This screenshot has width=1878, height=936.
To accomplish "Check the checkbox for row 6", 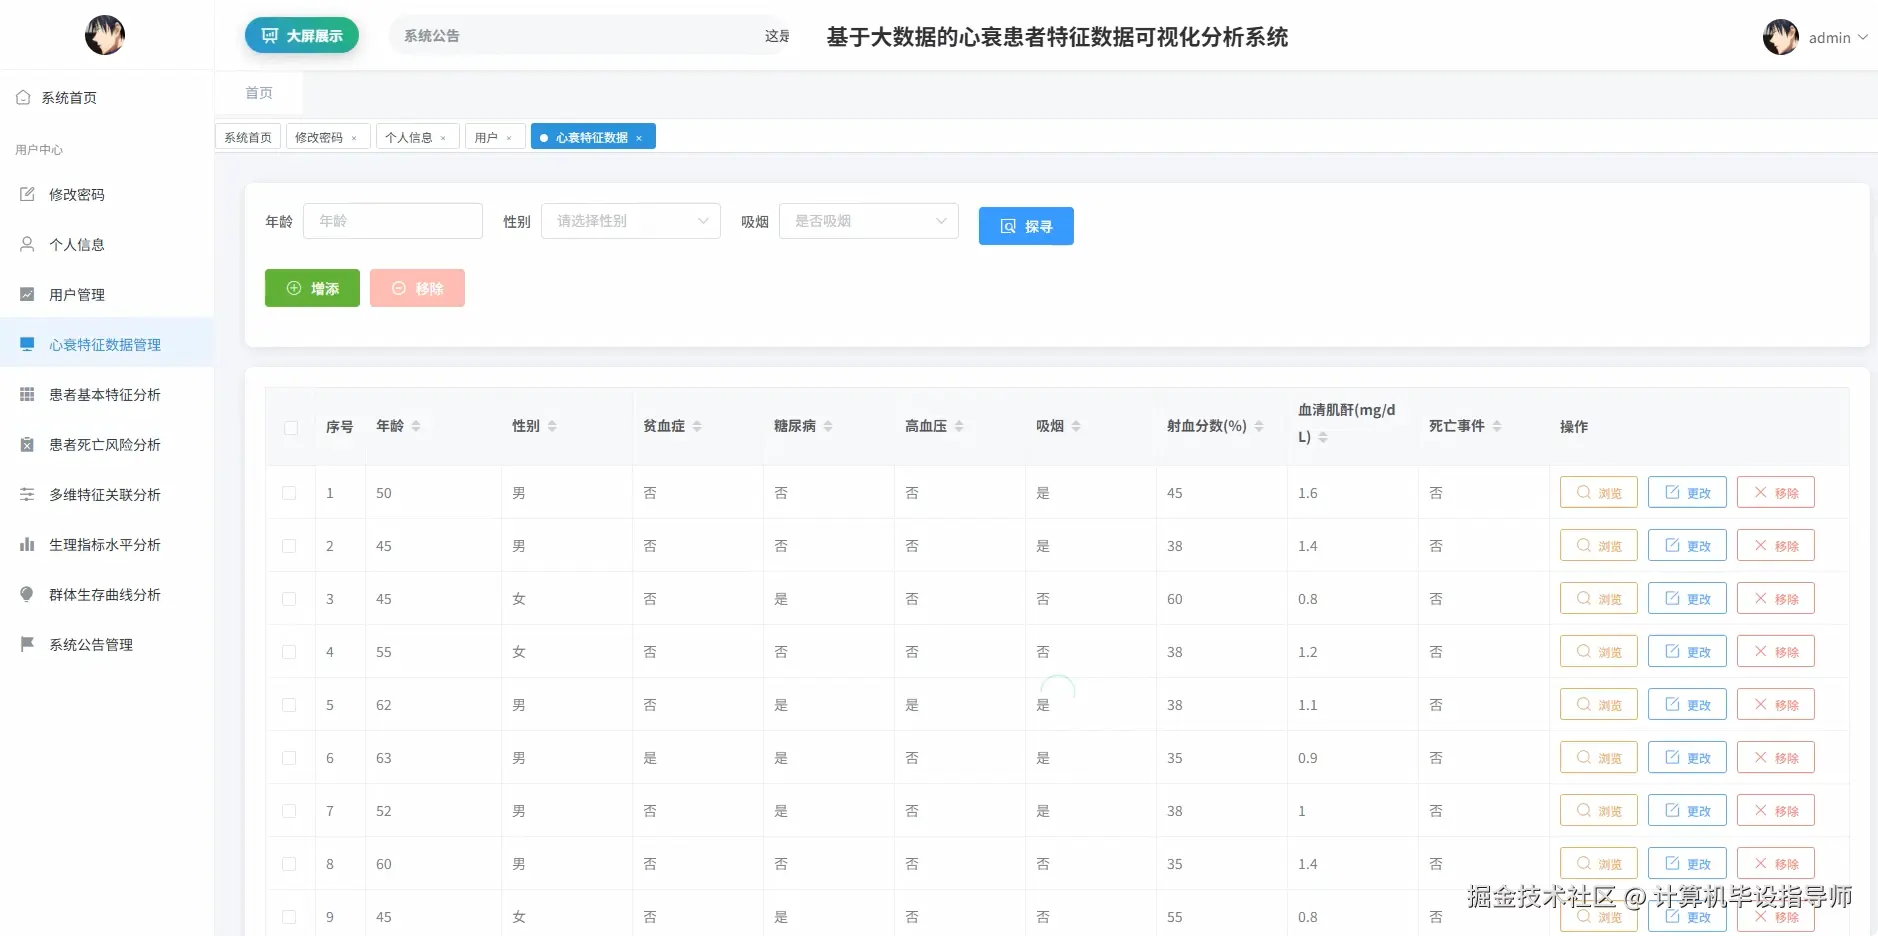I will (x=289, y=758).
